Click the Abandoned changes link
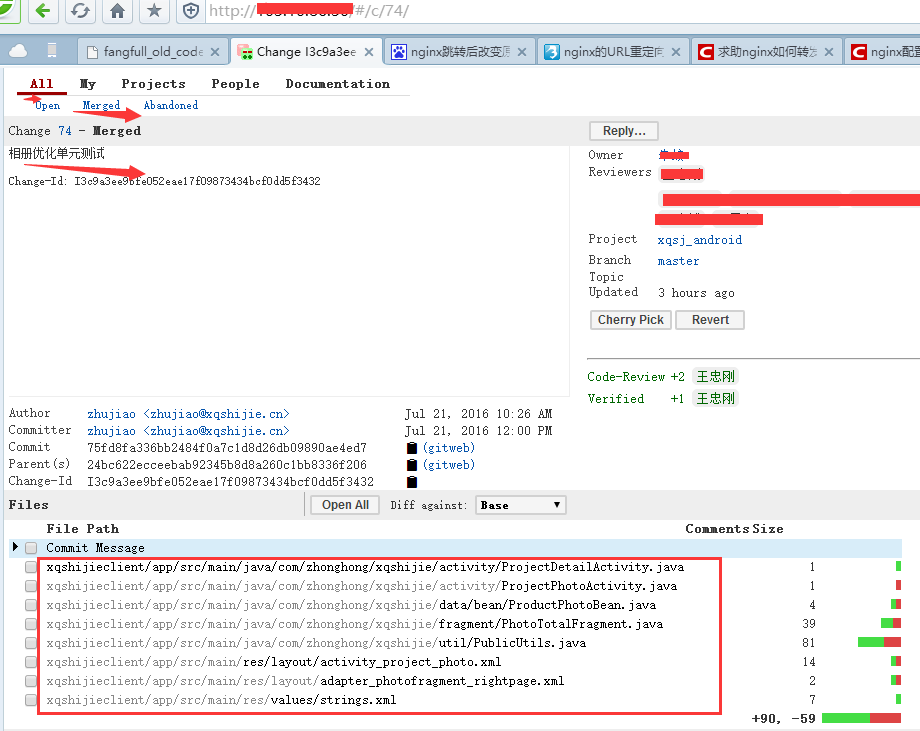Image resolution: width=920 pixels, height=731 pixels. click(171, 106)
